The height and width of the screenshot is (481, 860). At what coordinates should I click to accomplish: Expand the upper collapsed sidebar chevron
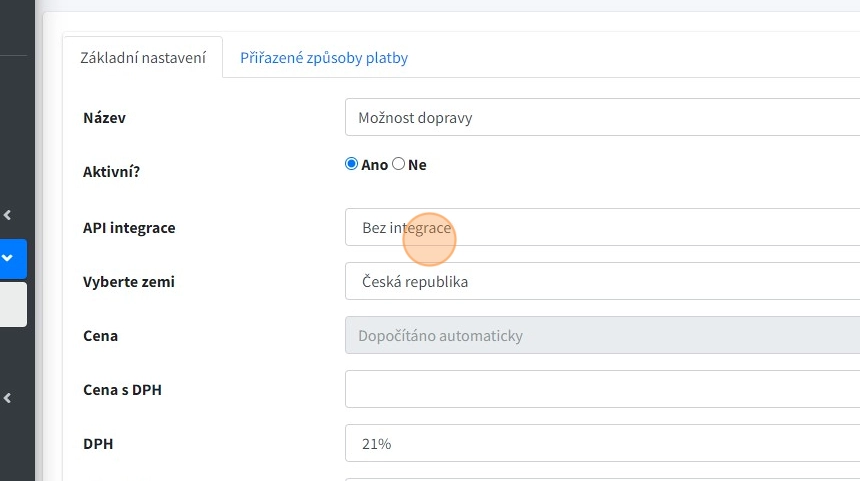(x=7, y=214)
